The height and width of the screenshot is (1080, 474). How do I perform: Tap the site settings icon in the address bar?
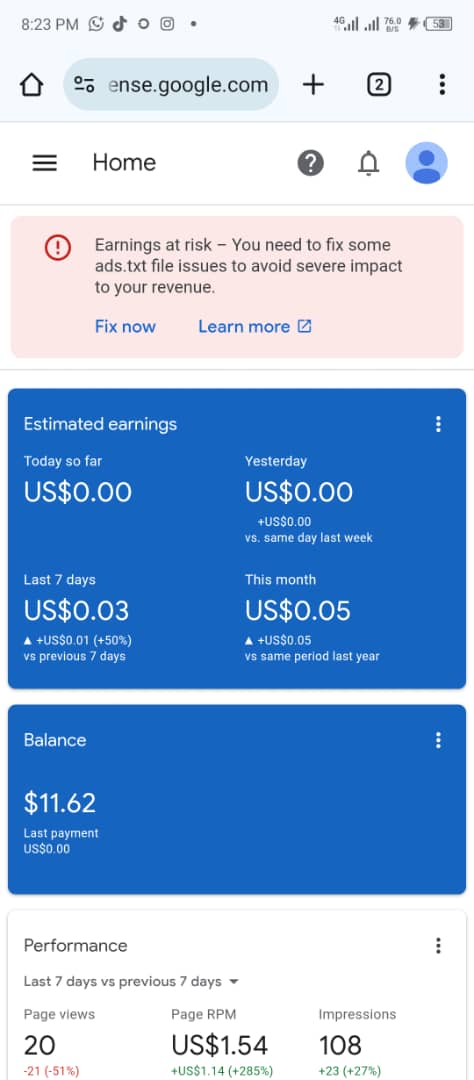click(x=84, y=85)
